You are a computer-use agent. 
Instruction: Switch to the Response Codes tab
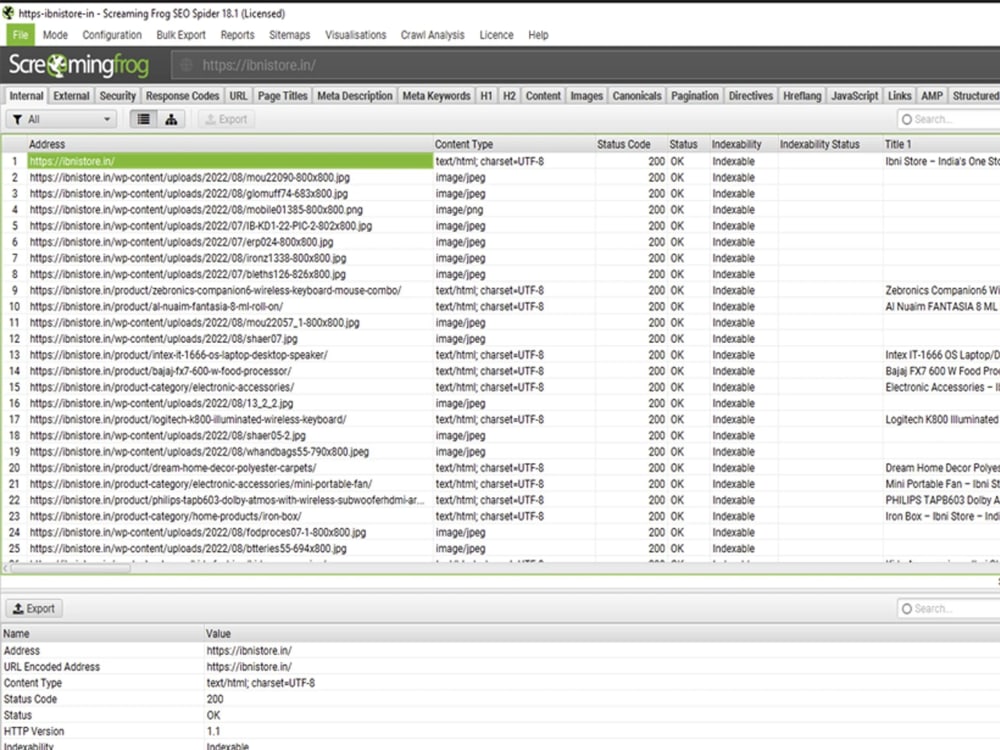click(182, 96)
